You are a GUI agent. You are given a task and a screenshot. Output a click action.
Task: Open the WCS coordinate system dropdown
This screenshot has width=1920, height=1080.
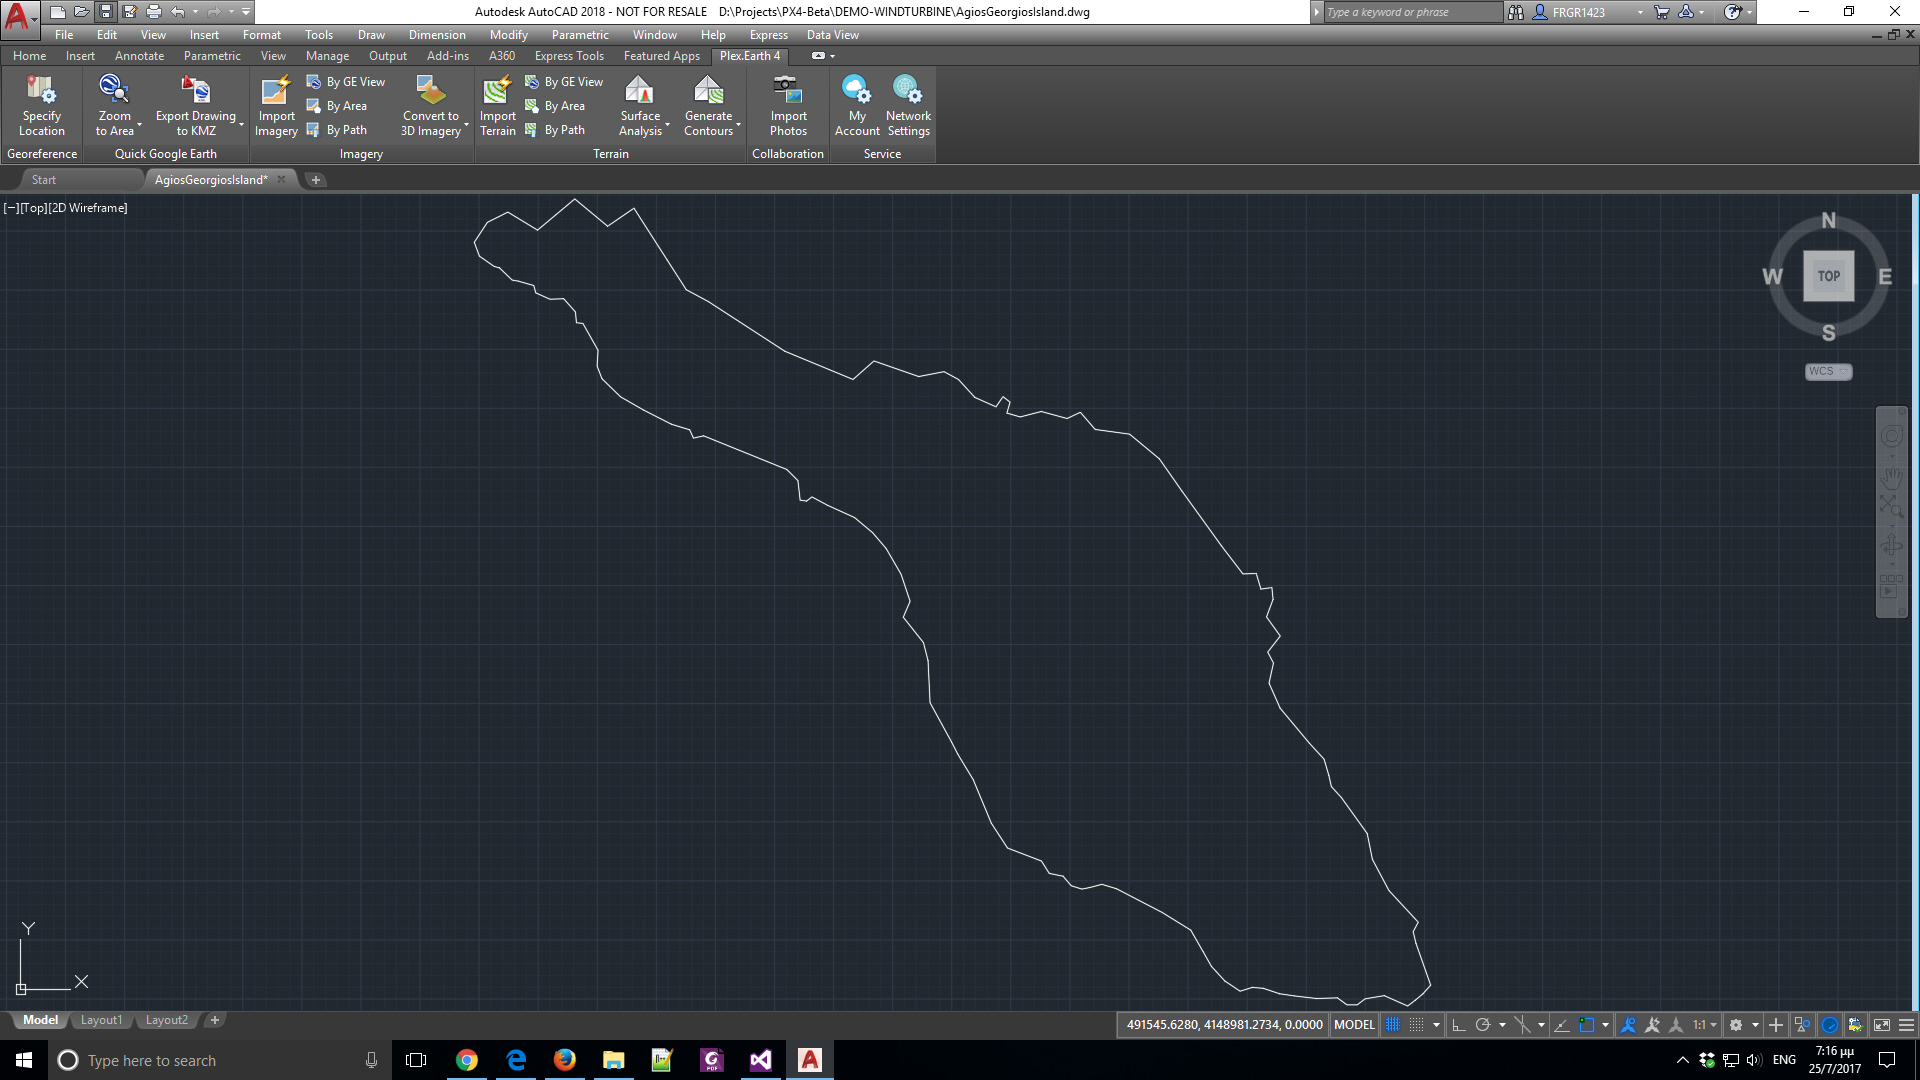tap(1828, 371)
